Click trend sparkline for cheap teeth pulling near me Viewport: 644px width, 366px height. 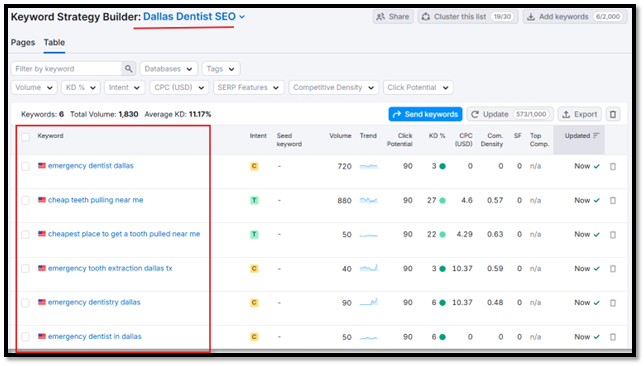[368, 200]
